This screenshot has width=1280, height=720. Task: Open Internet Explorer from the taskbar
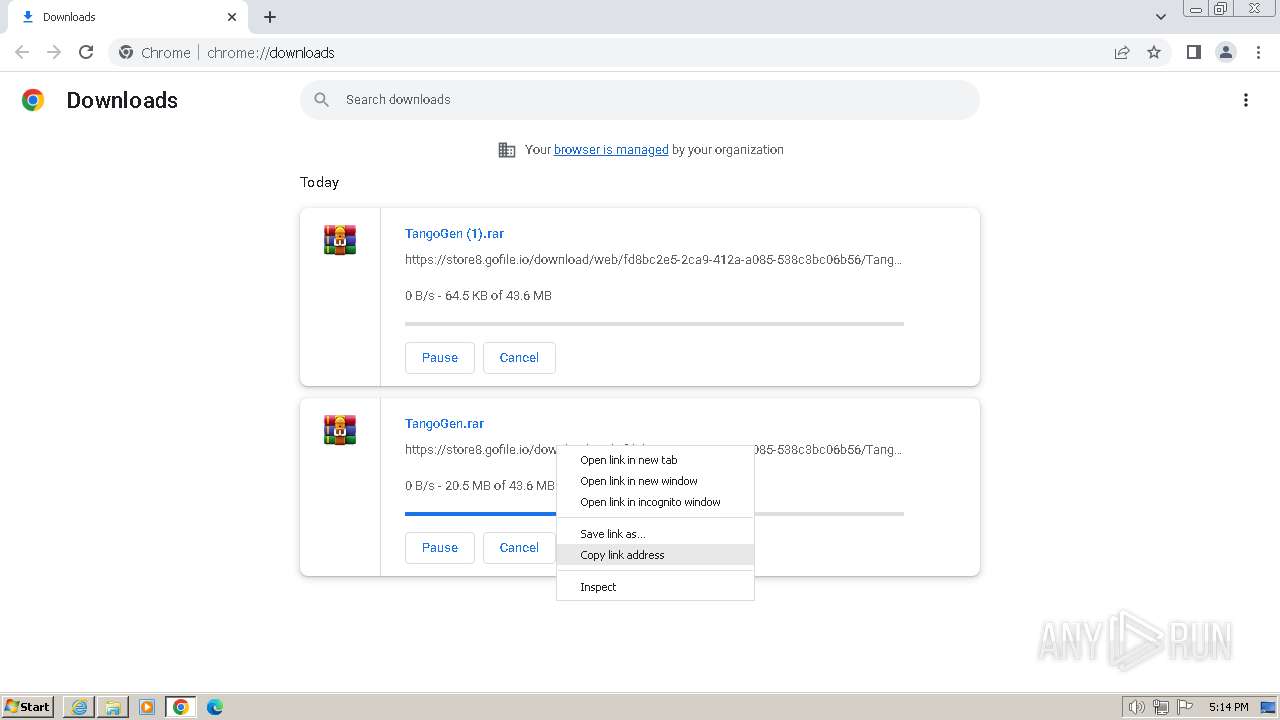pos(79,707)
